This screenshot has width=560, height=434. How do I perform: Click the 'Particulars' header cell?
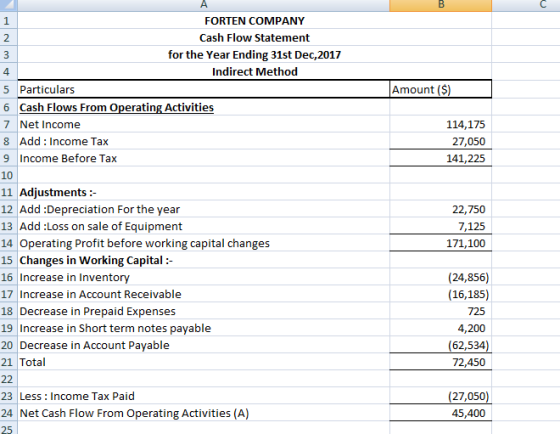(204, 89)
